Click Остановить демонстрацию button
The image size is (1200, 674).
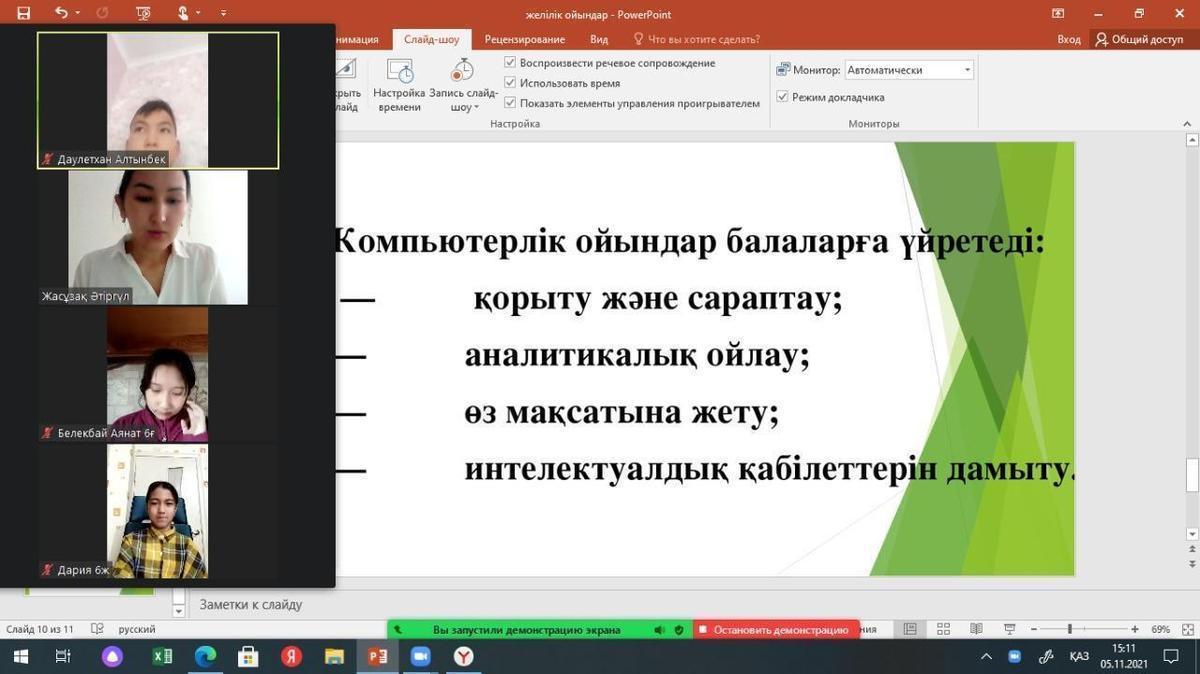point(776,630)
